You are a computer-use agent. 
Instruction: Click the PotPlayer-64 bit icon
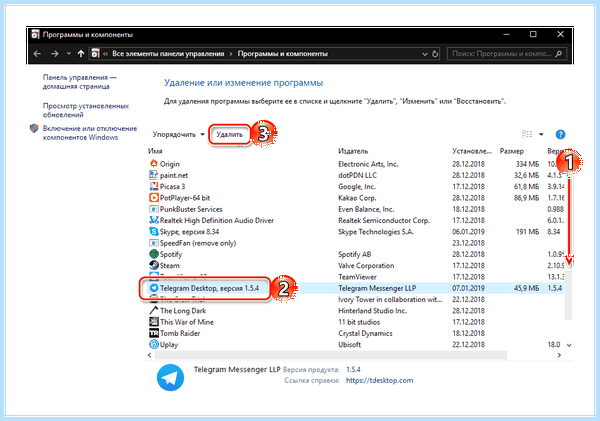point(154,198)
